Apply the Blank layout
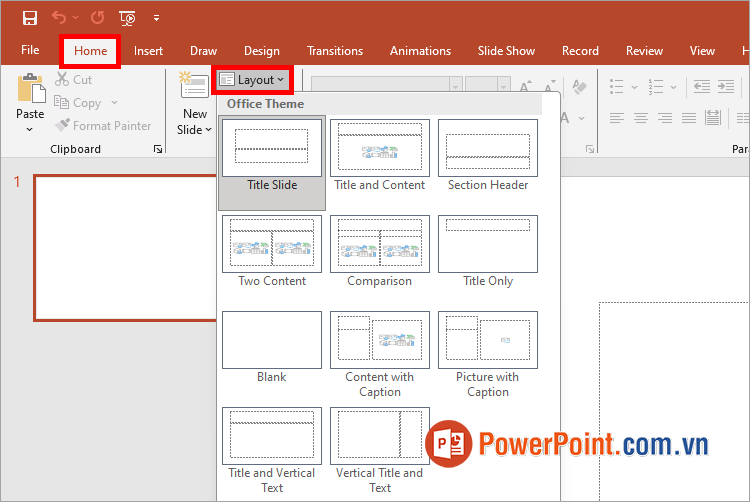This screenshot has height=502, width=750. [272, 348]
